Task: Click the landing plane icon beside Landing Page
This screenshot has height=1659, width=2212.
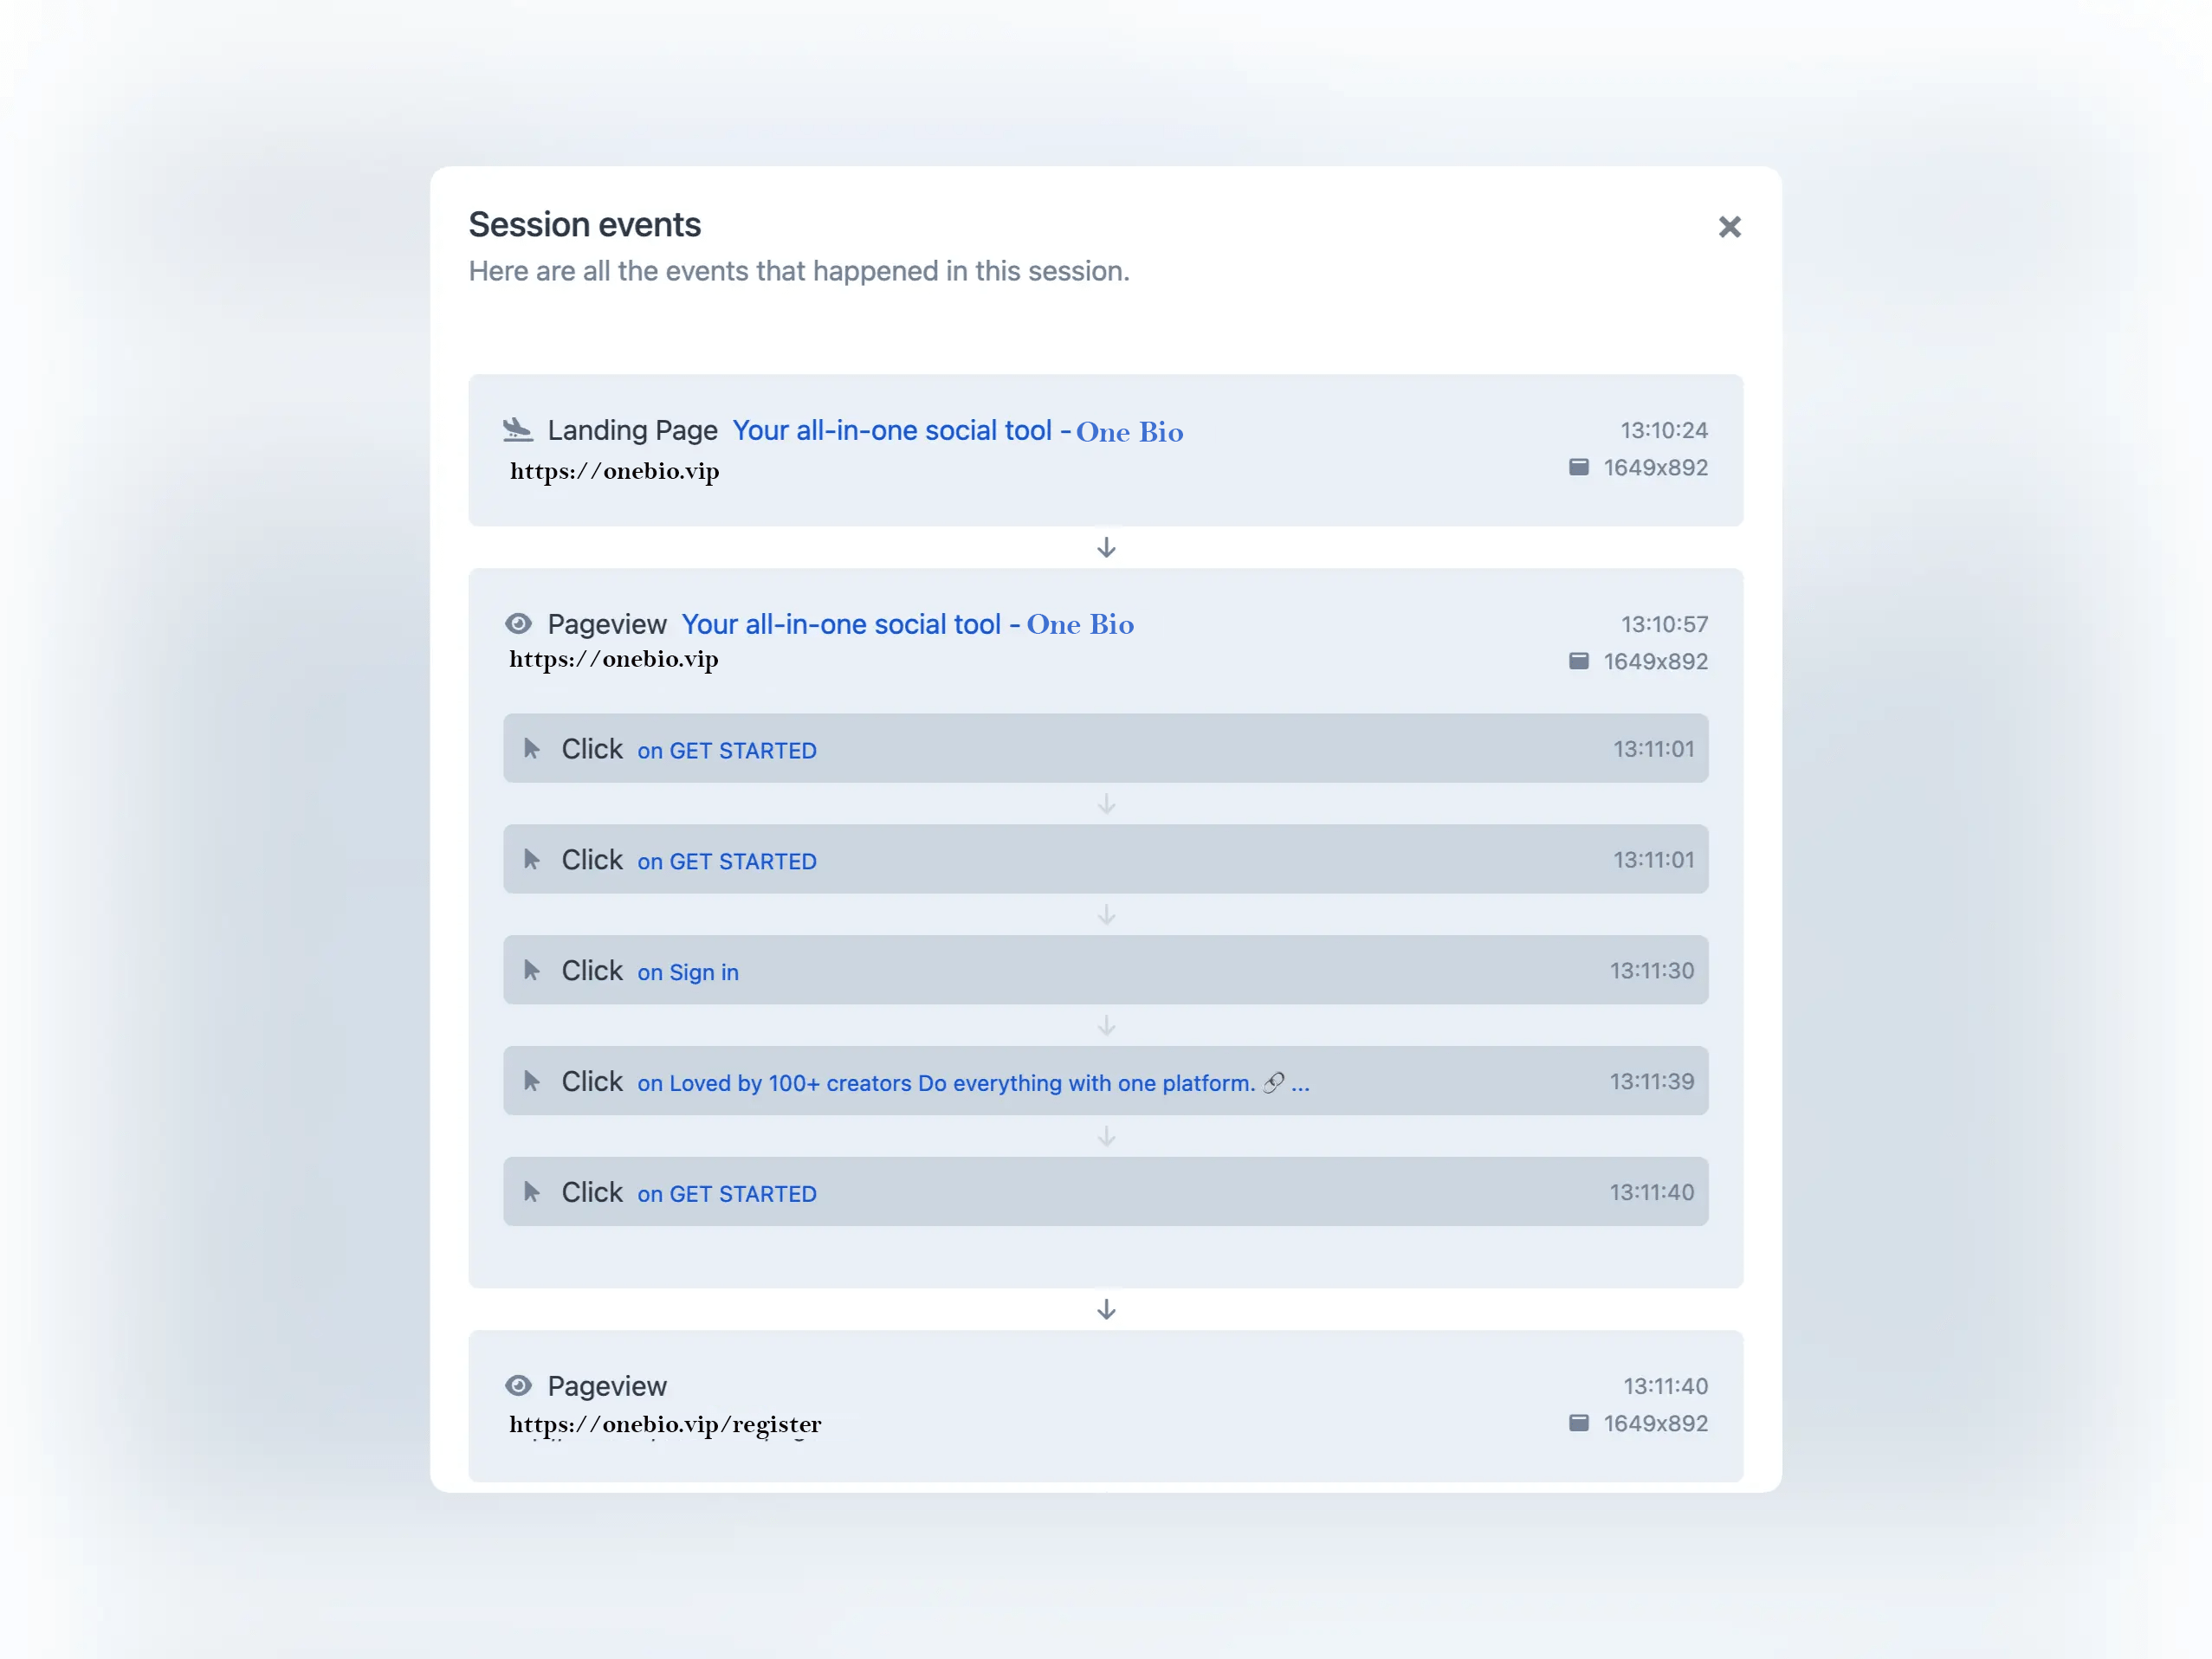Action: tap(519, 429)
